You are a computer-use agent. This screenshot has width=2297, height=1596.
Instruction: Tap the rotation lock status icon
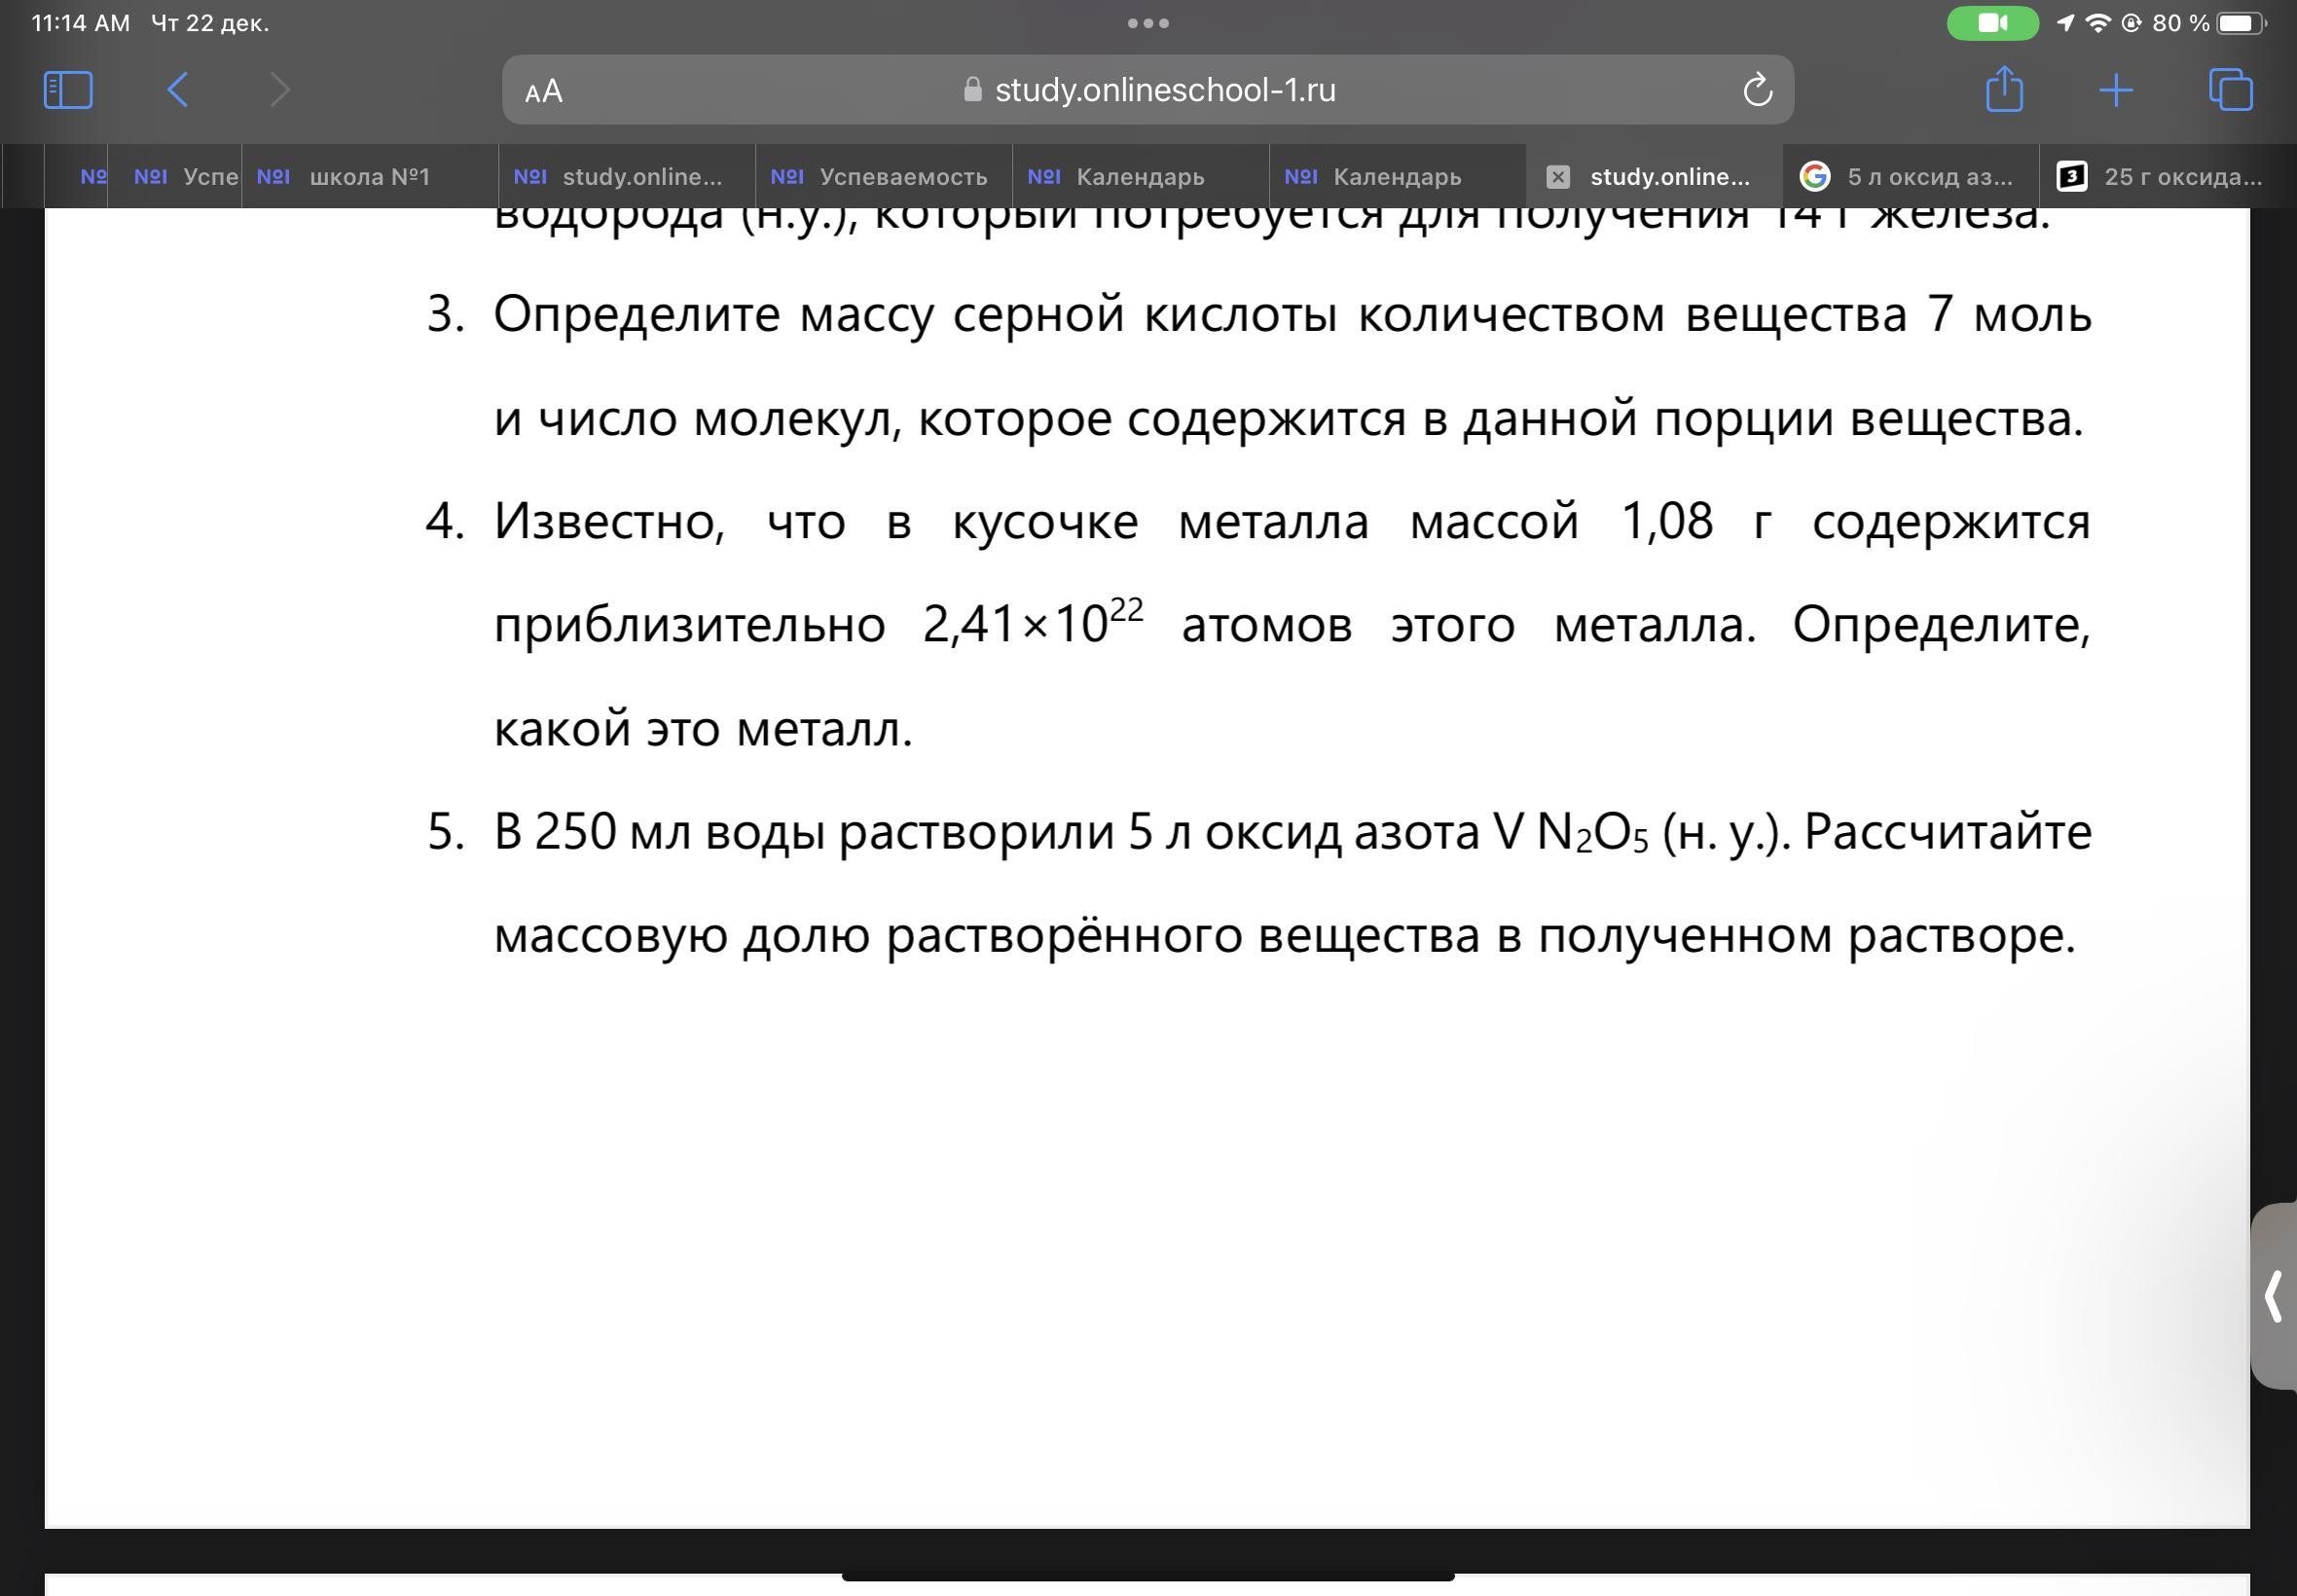[x=2131, y=23]
